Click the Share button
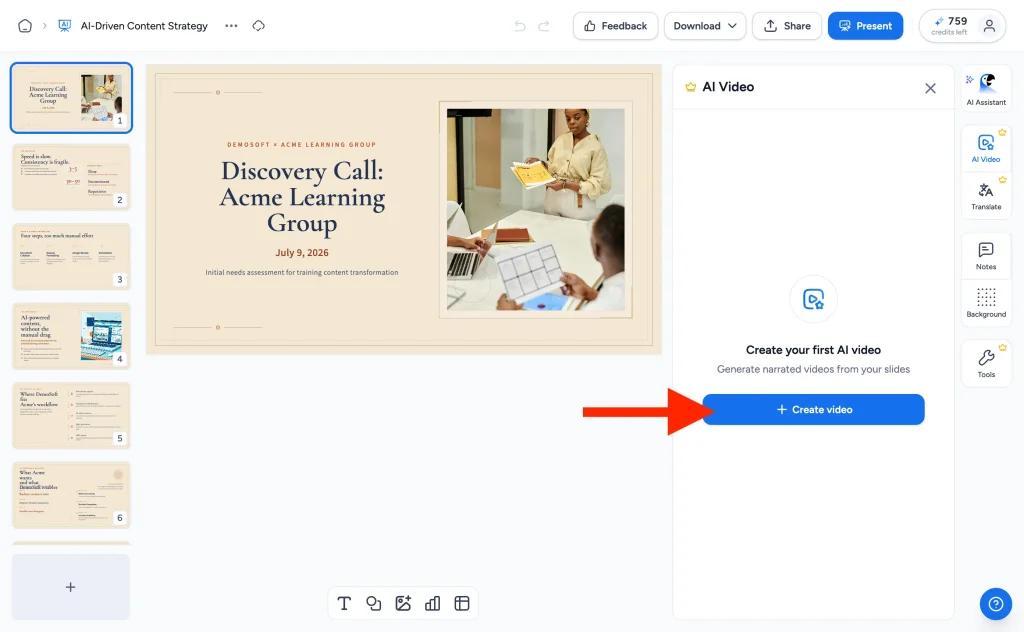 787,26
